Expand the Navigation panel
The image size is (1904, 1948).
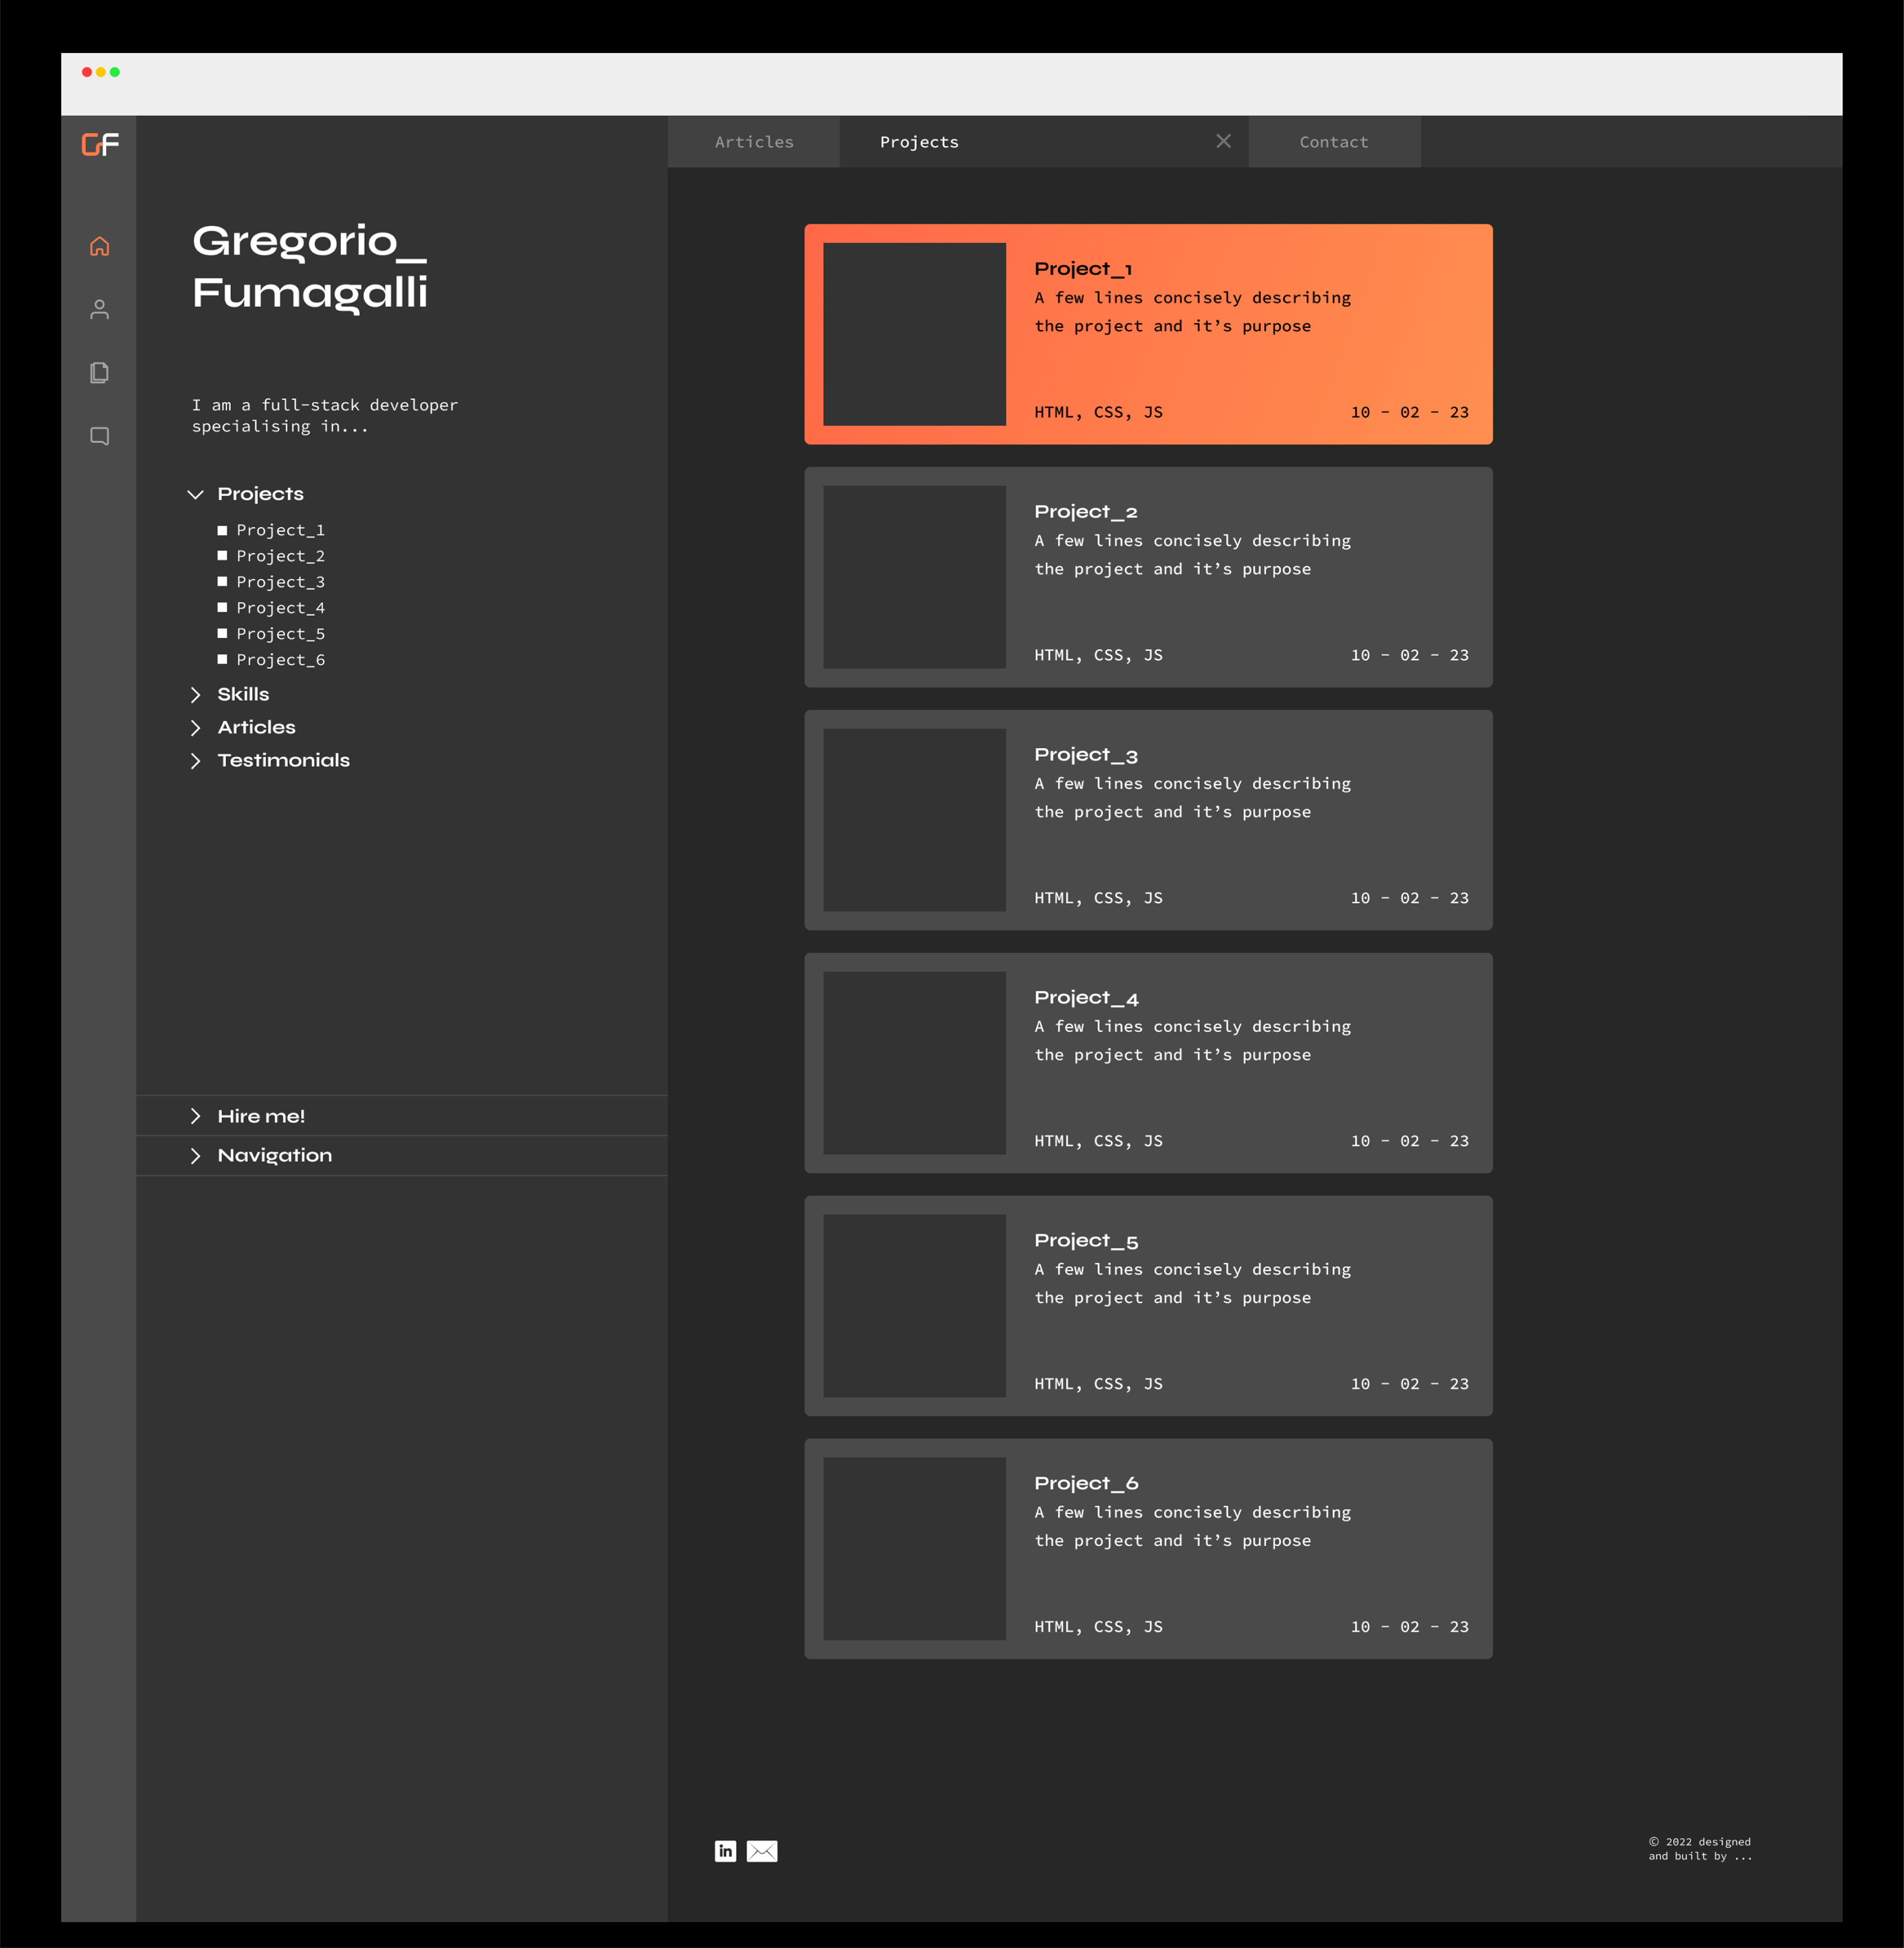pos(196,1155)
